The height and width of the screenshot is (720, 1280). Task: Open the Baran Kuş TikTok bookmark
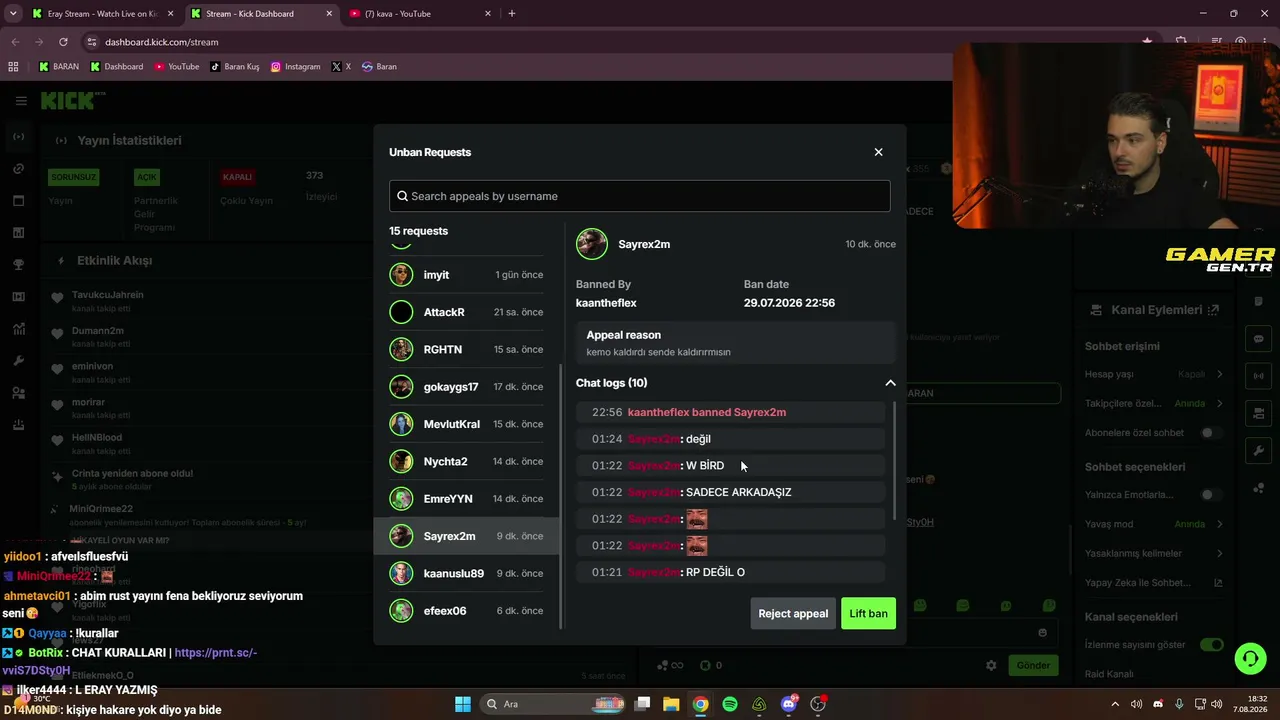click(x=235, y=67)
